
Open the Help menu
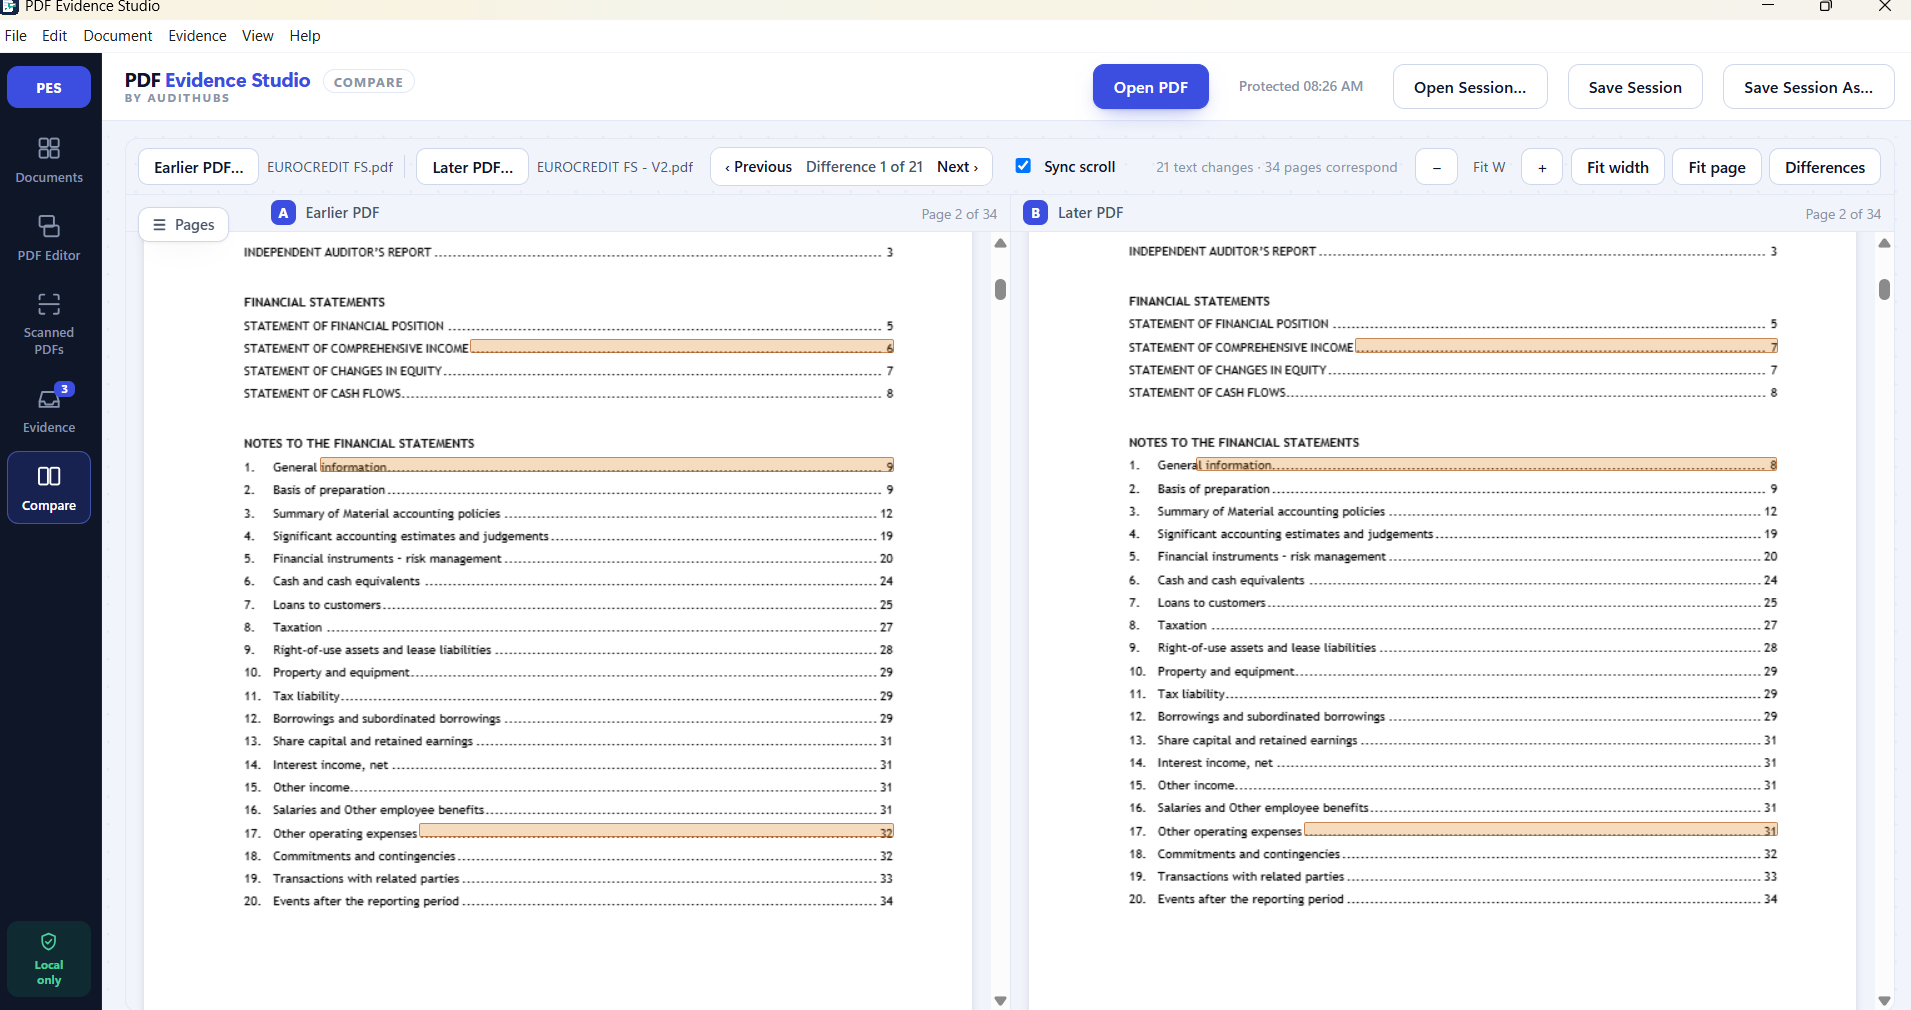tap(305, 36)
